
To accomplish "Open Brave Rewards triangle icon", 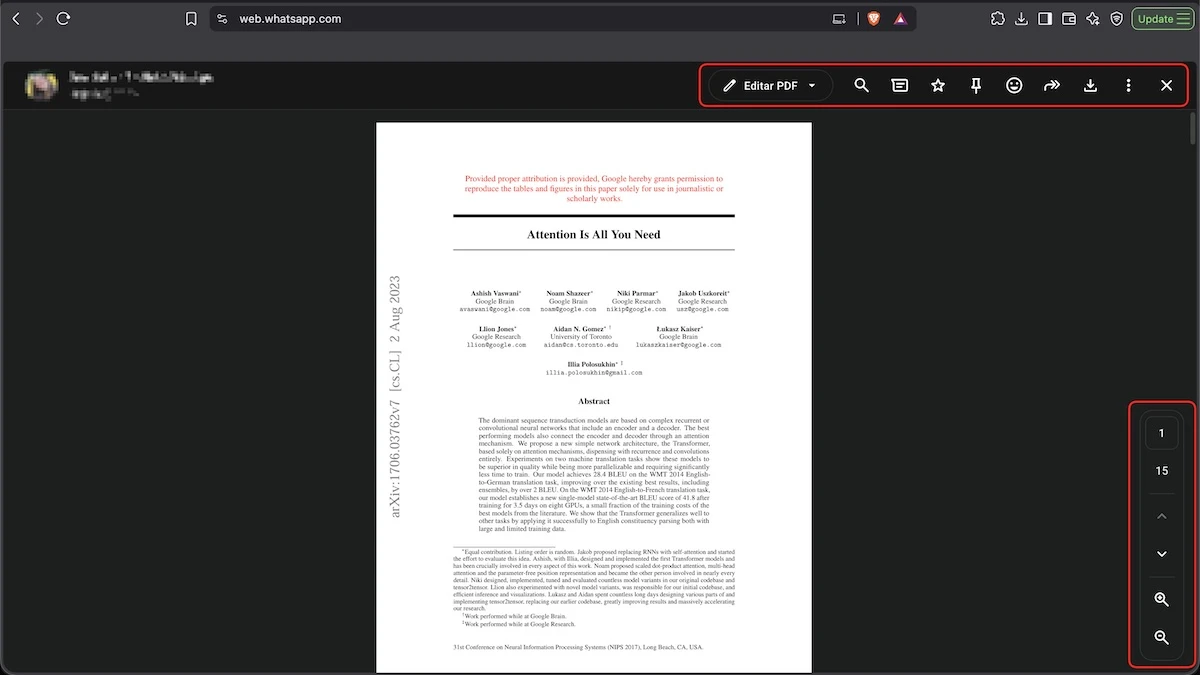I will [900, 19].
